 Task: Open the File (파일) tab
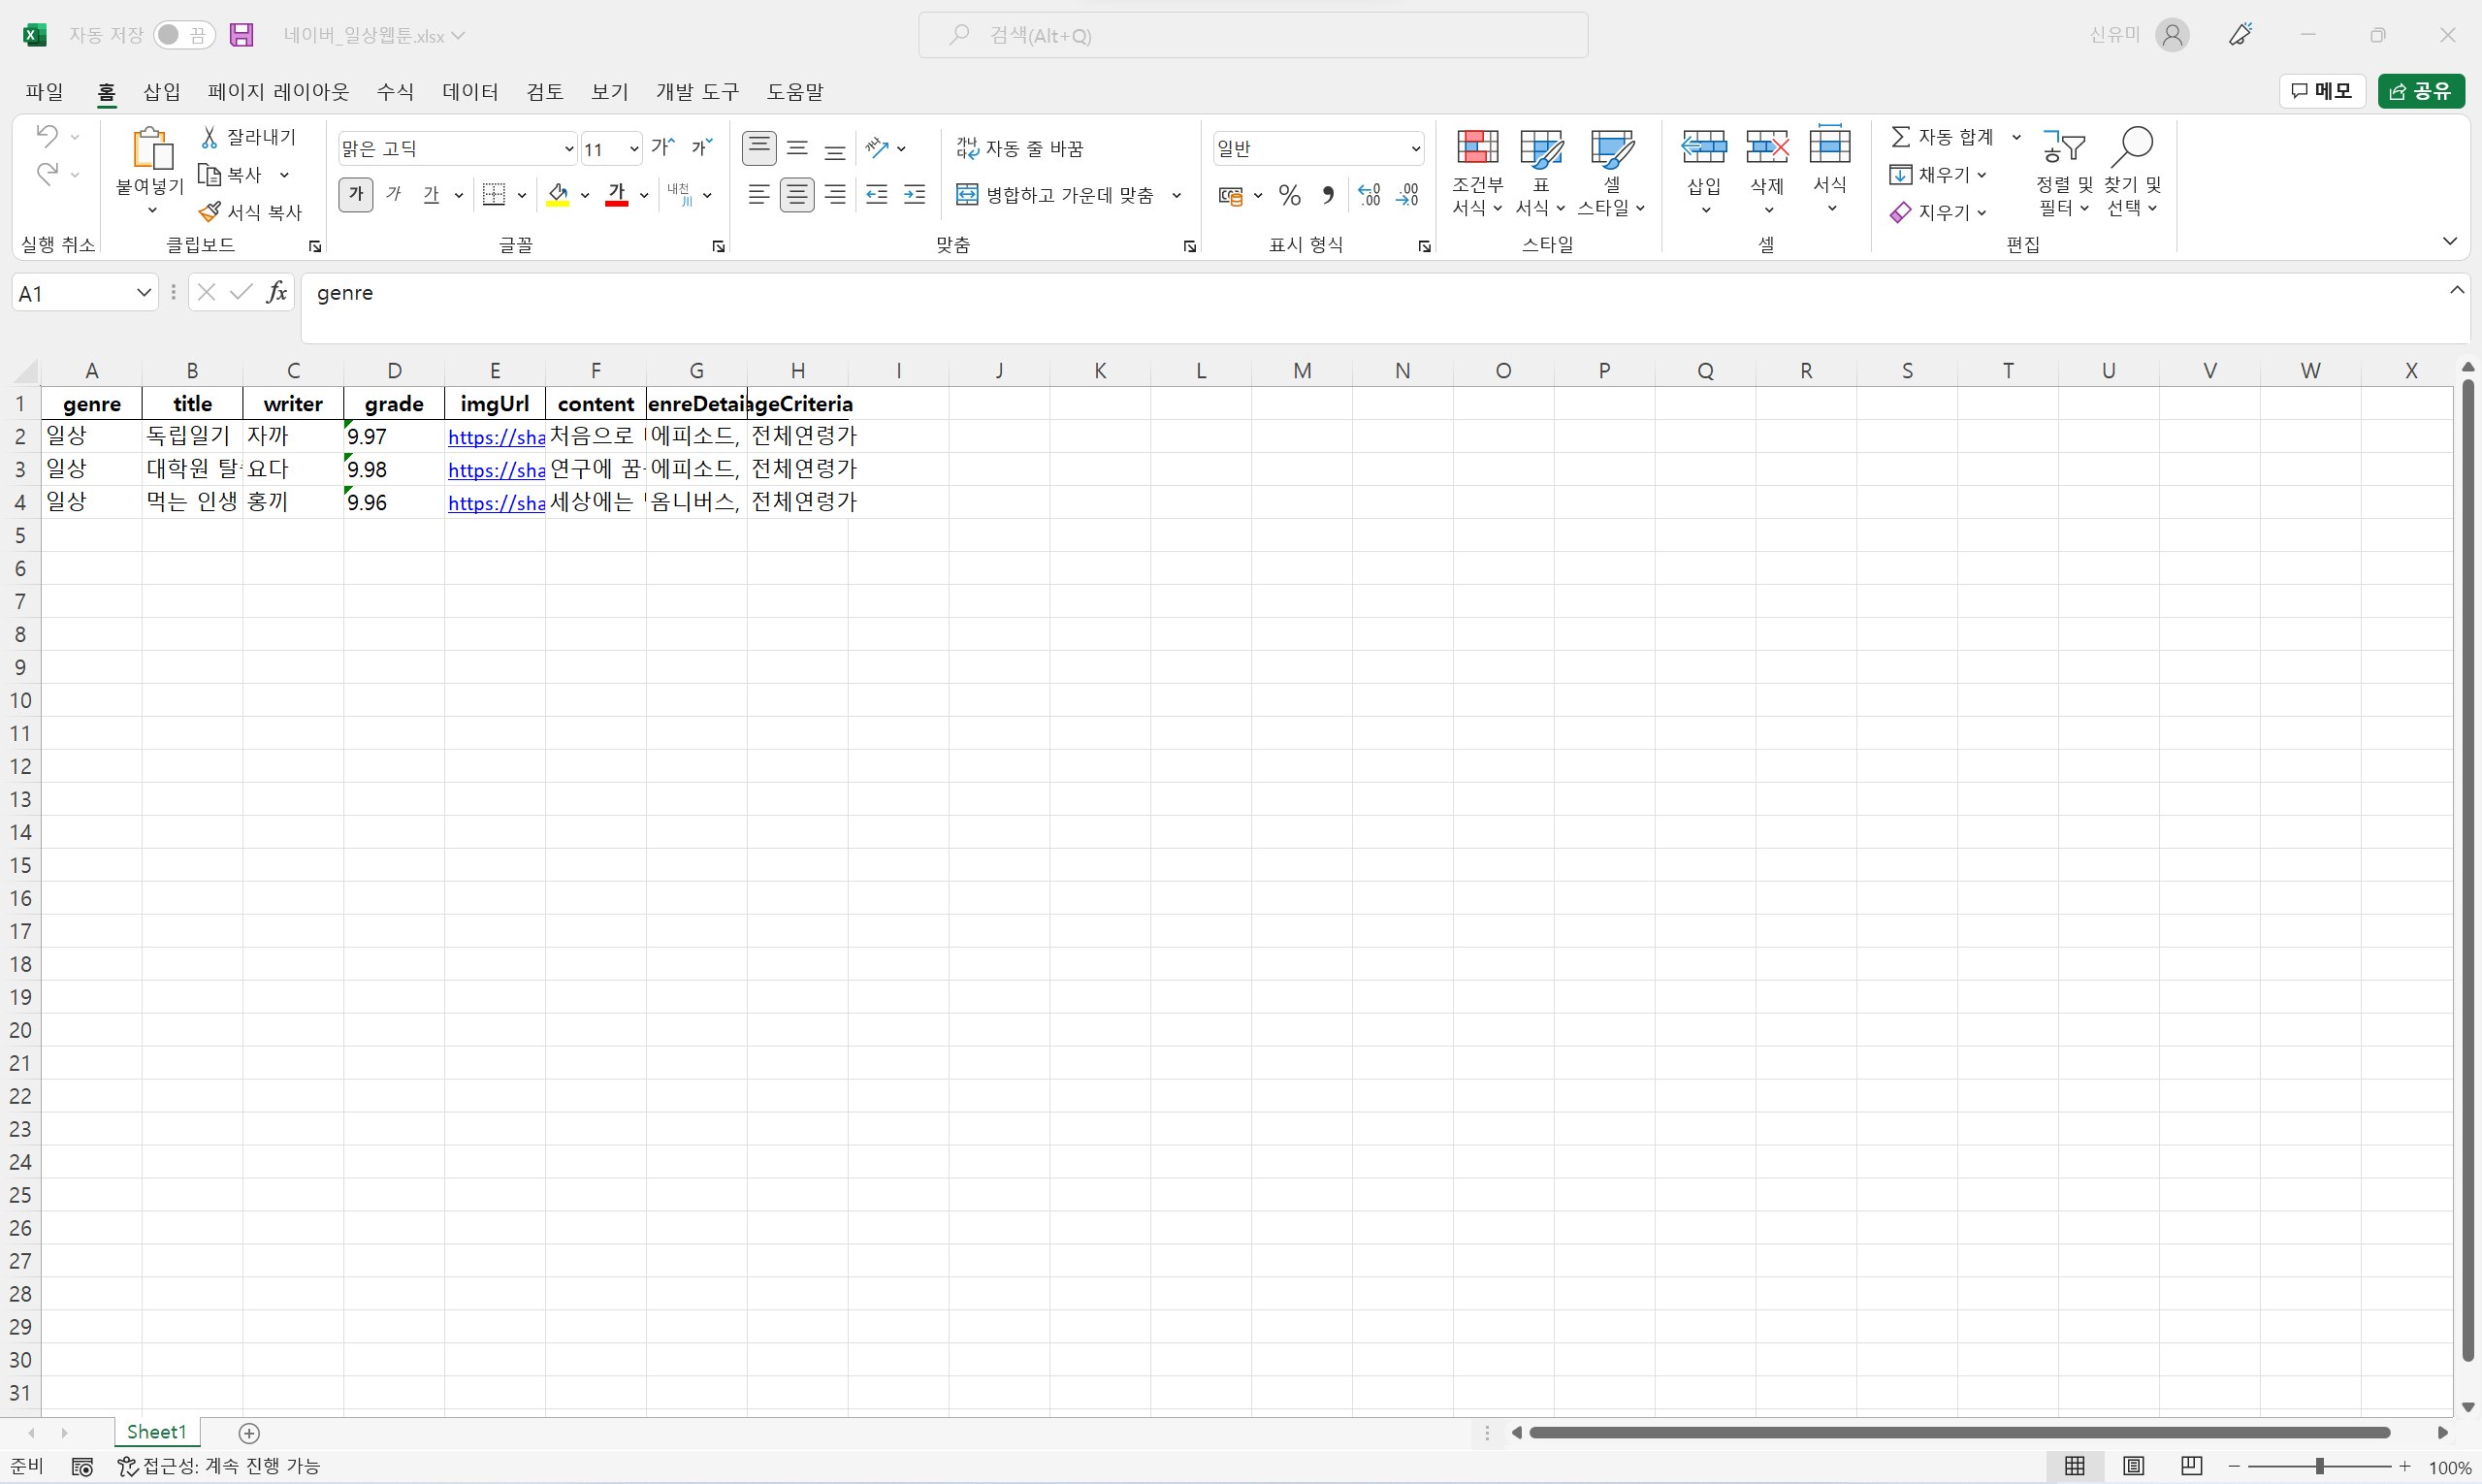(x=45, y=91)
